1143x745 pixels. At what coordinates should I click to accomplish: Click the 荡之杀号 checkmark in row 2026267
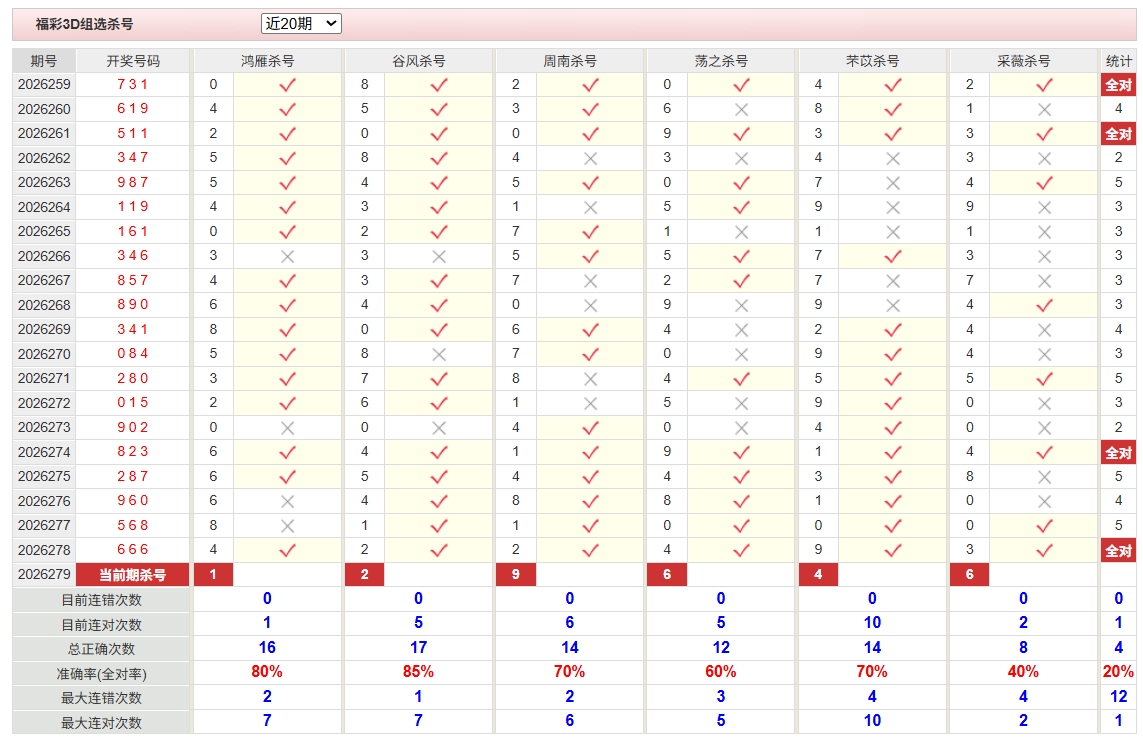click(741, 281)
